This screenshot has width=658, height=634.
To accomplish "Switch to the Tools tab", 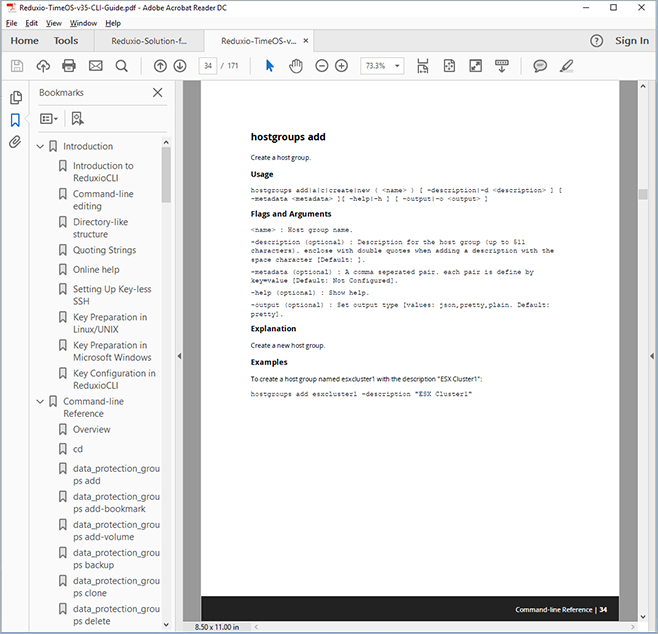I will pyautogui.click(x=66, y=41).
